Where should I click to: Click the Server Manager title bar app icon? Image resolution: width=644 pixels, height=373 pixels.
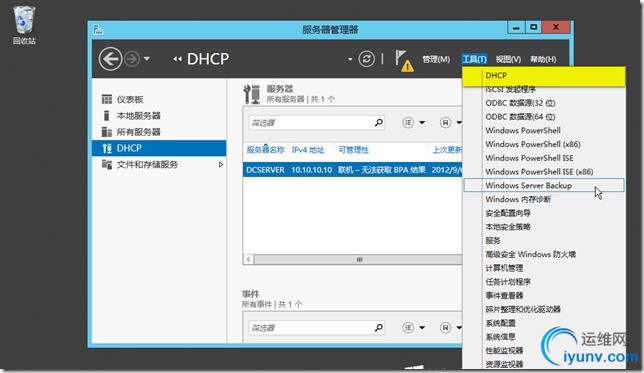tap(98, 30)
